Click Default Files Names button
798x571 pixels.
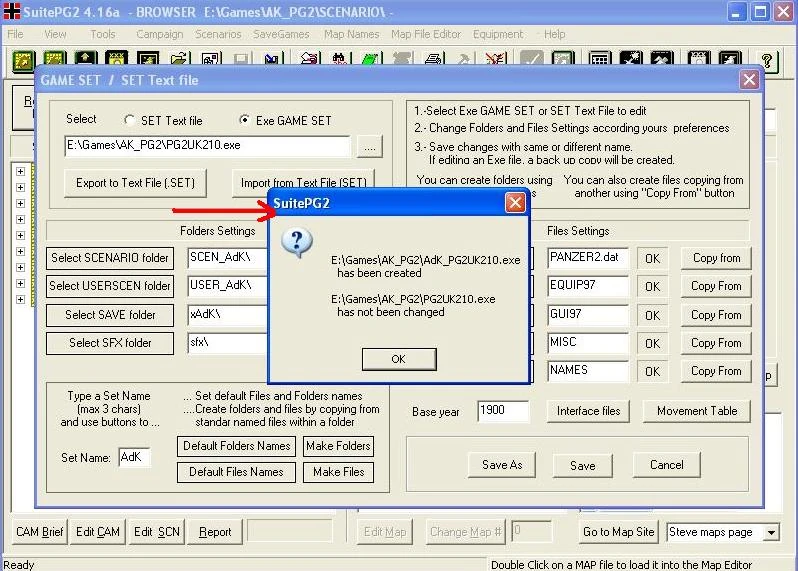(x=237, y=472)
